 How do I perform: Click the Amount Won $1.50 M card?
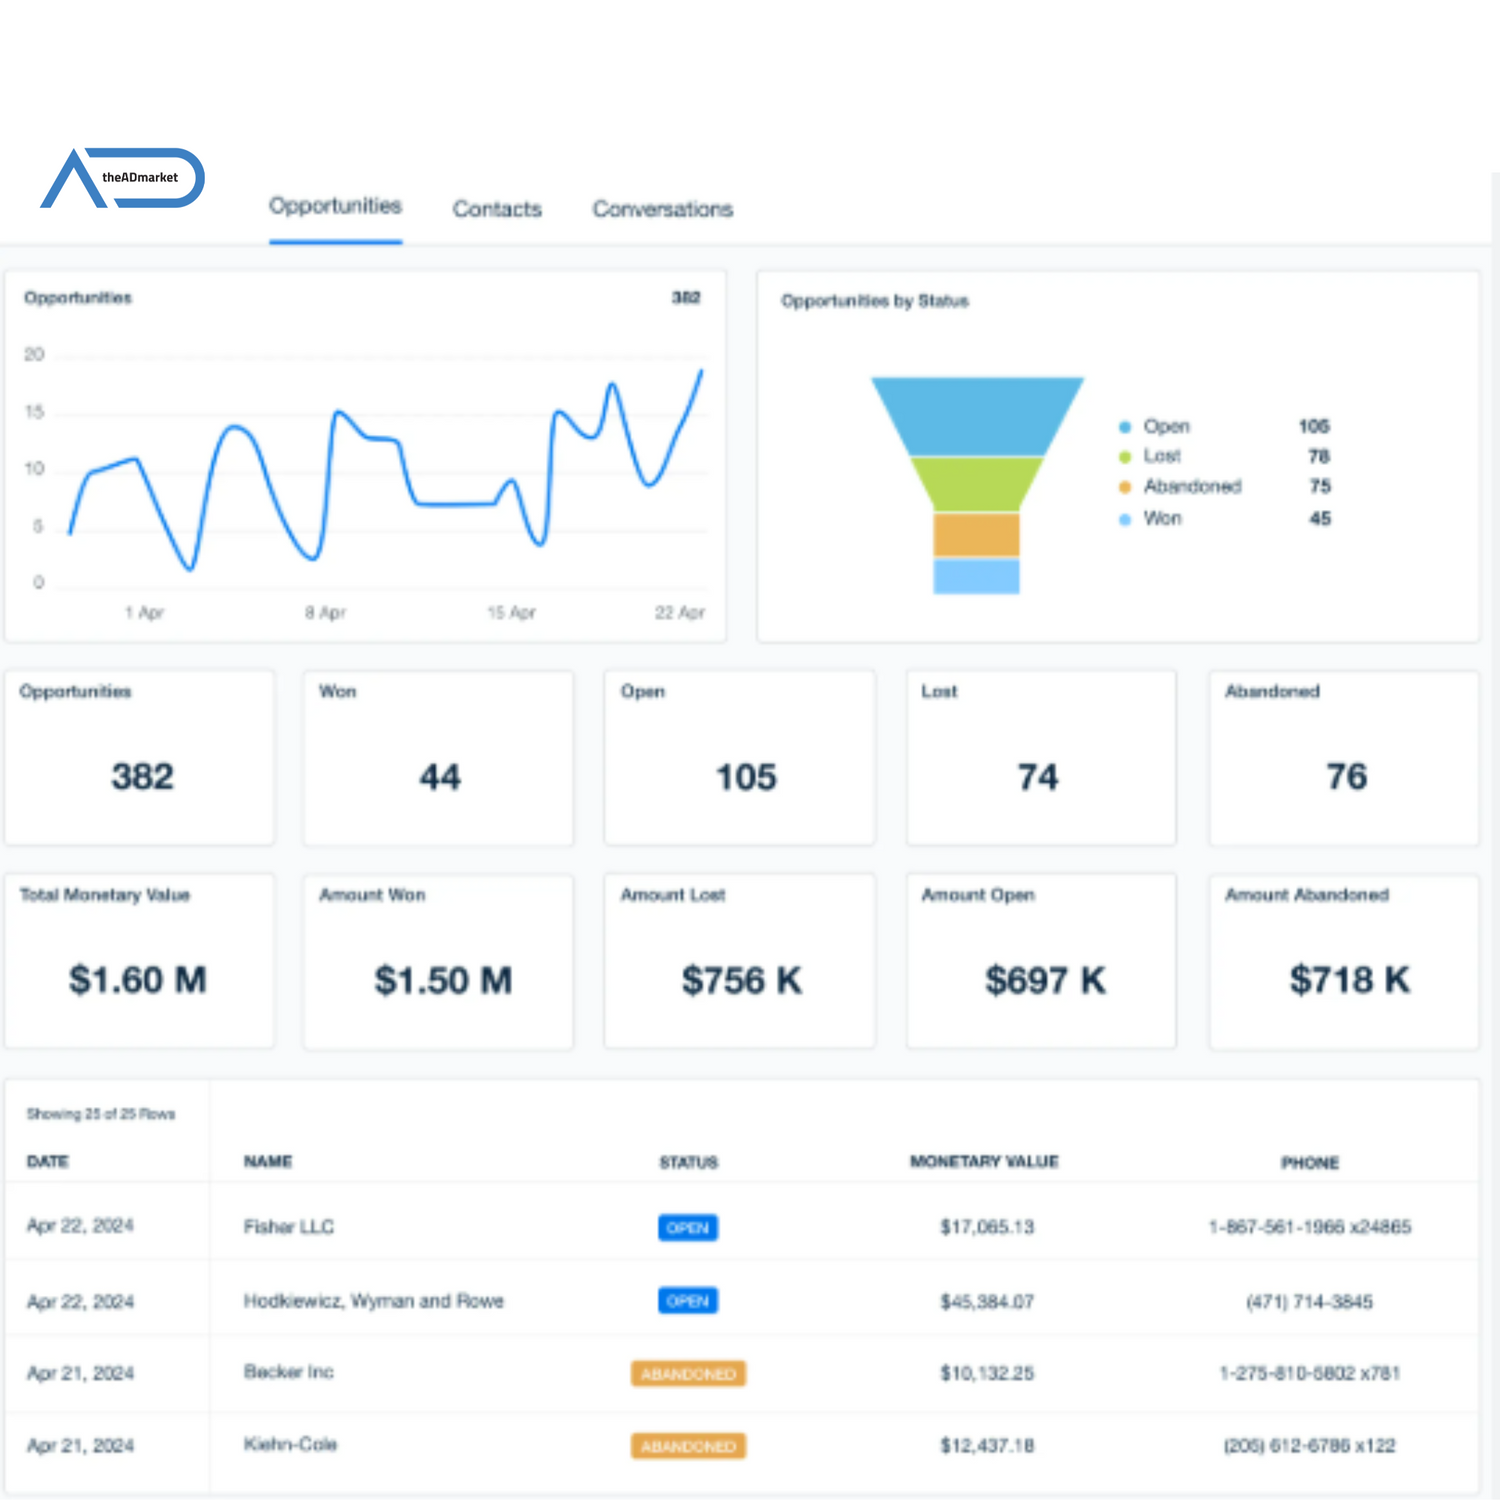(x=439, y=961)
